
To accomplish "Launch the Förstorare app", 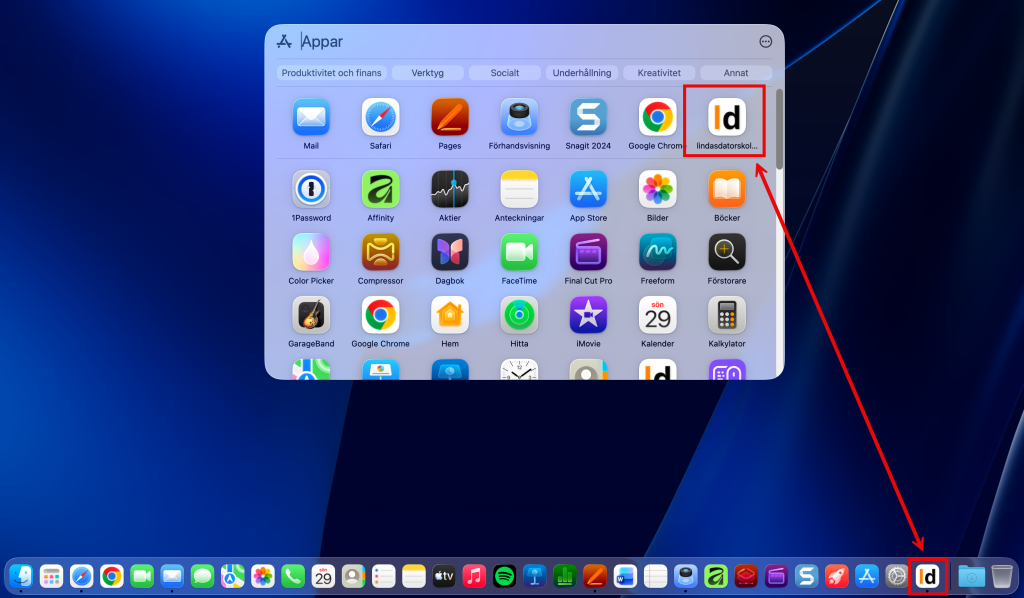I will click(726, 252).
